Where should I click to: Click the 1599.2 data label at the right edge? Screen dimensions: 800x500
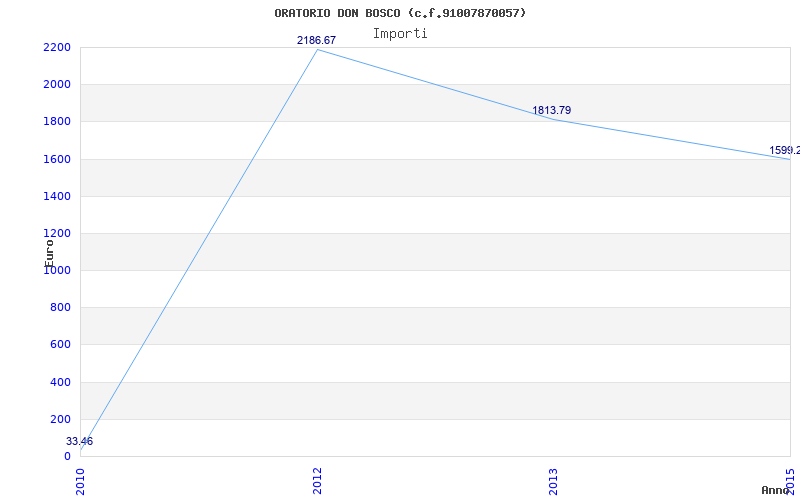click(785, 151)
